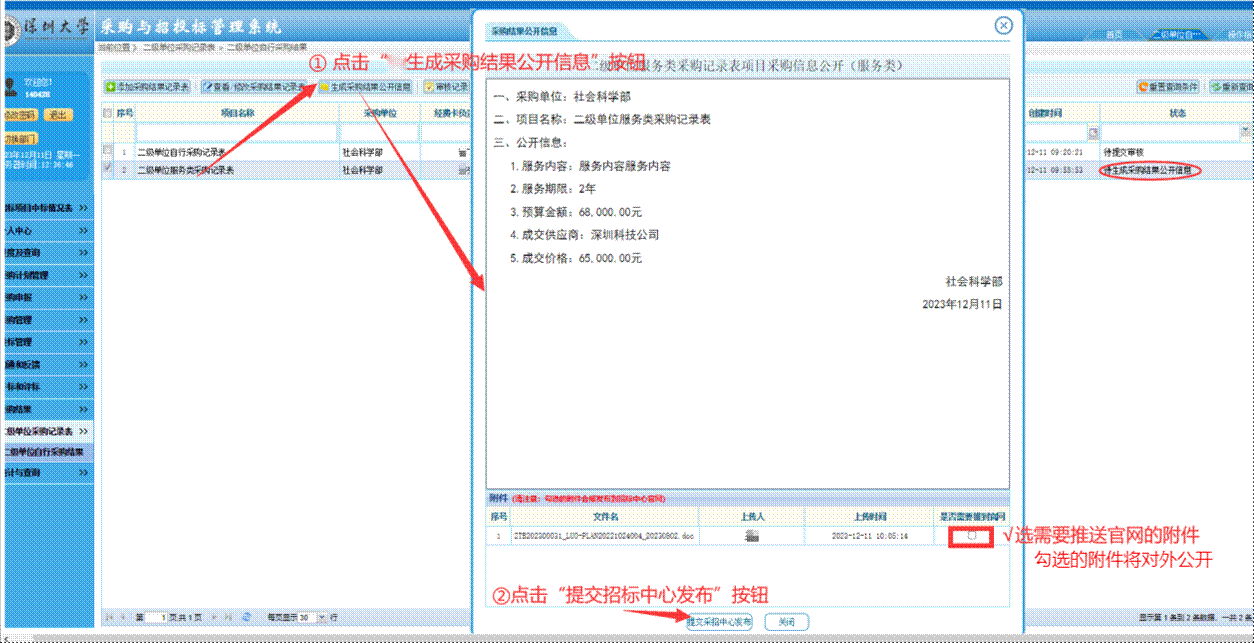The height and width of the screenshot is (643, 1254).
Task: Expand the 个人中心 sidebar menu
Action: pos(45,230)
